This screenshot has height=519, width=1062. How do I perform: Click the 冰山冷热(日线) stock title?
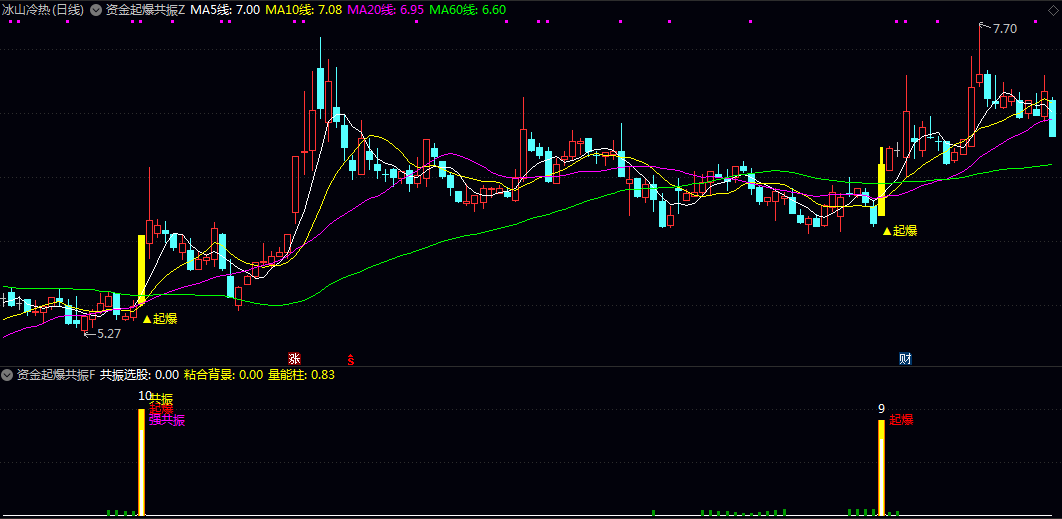click(x=43, y=10)
